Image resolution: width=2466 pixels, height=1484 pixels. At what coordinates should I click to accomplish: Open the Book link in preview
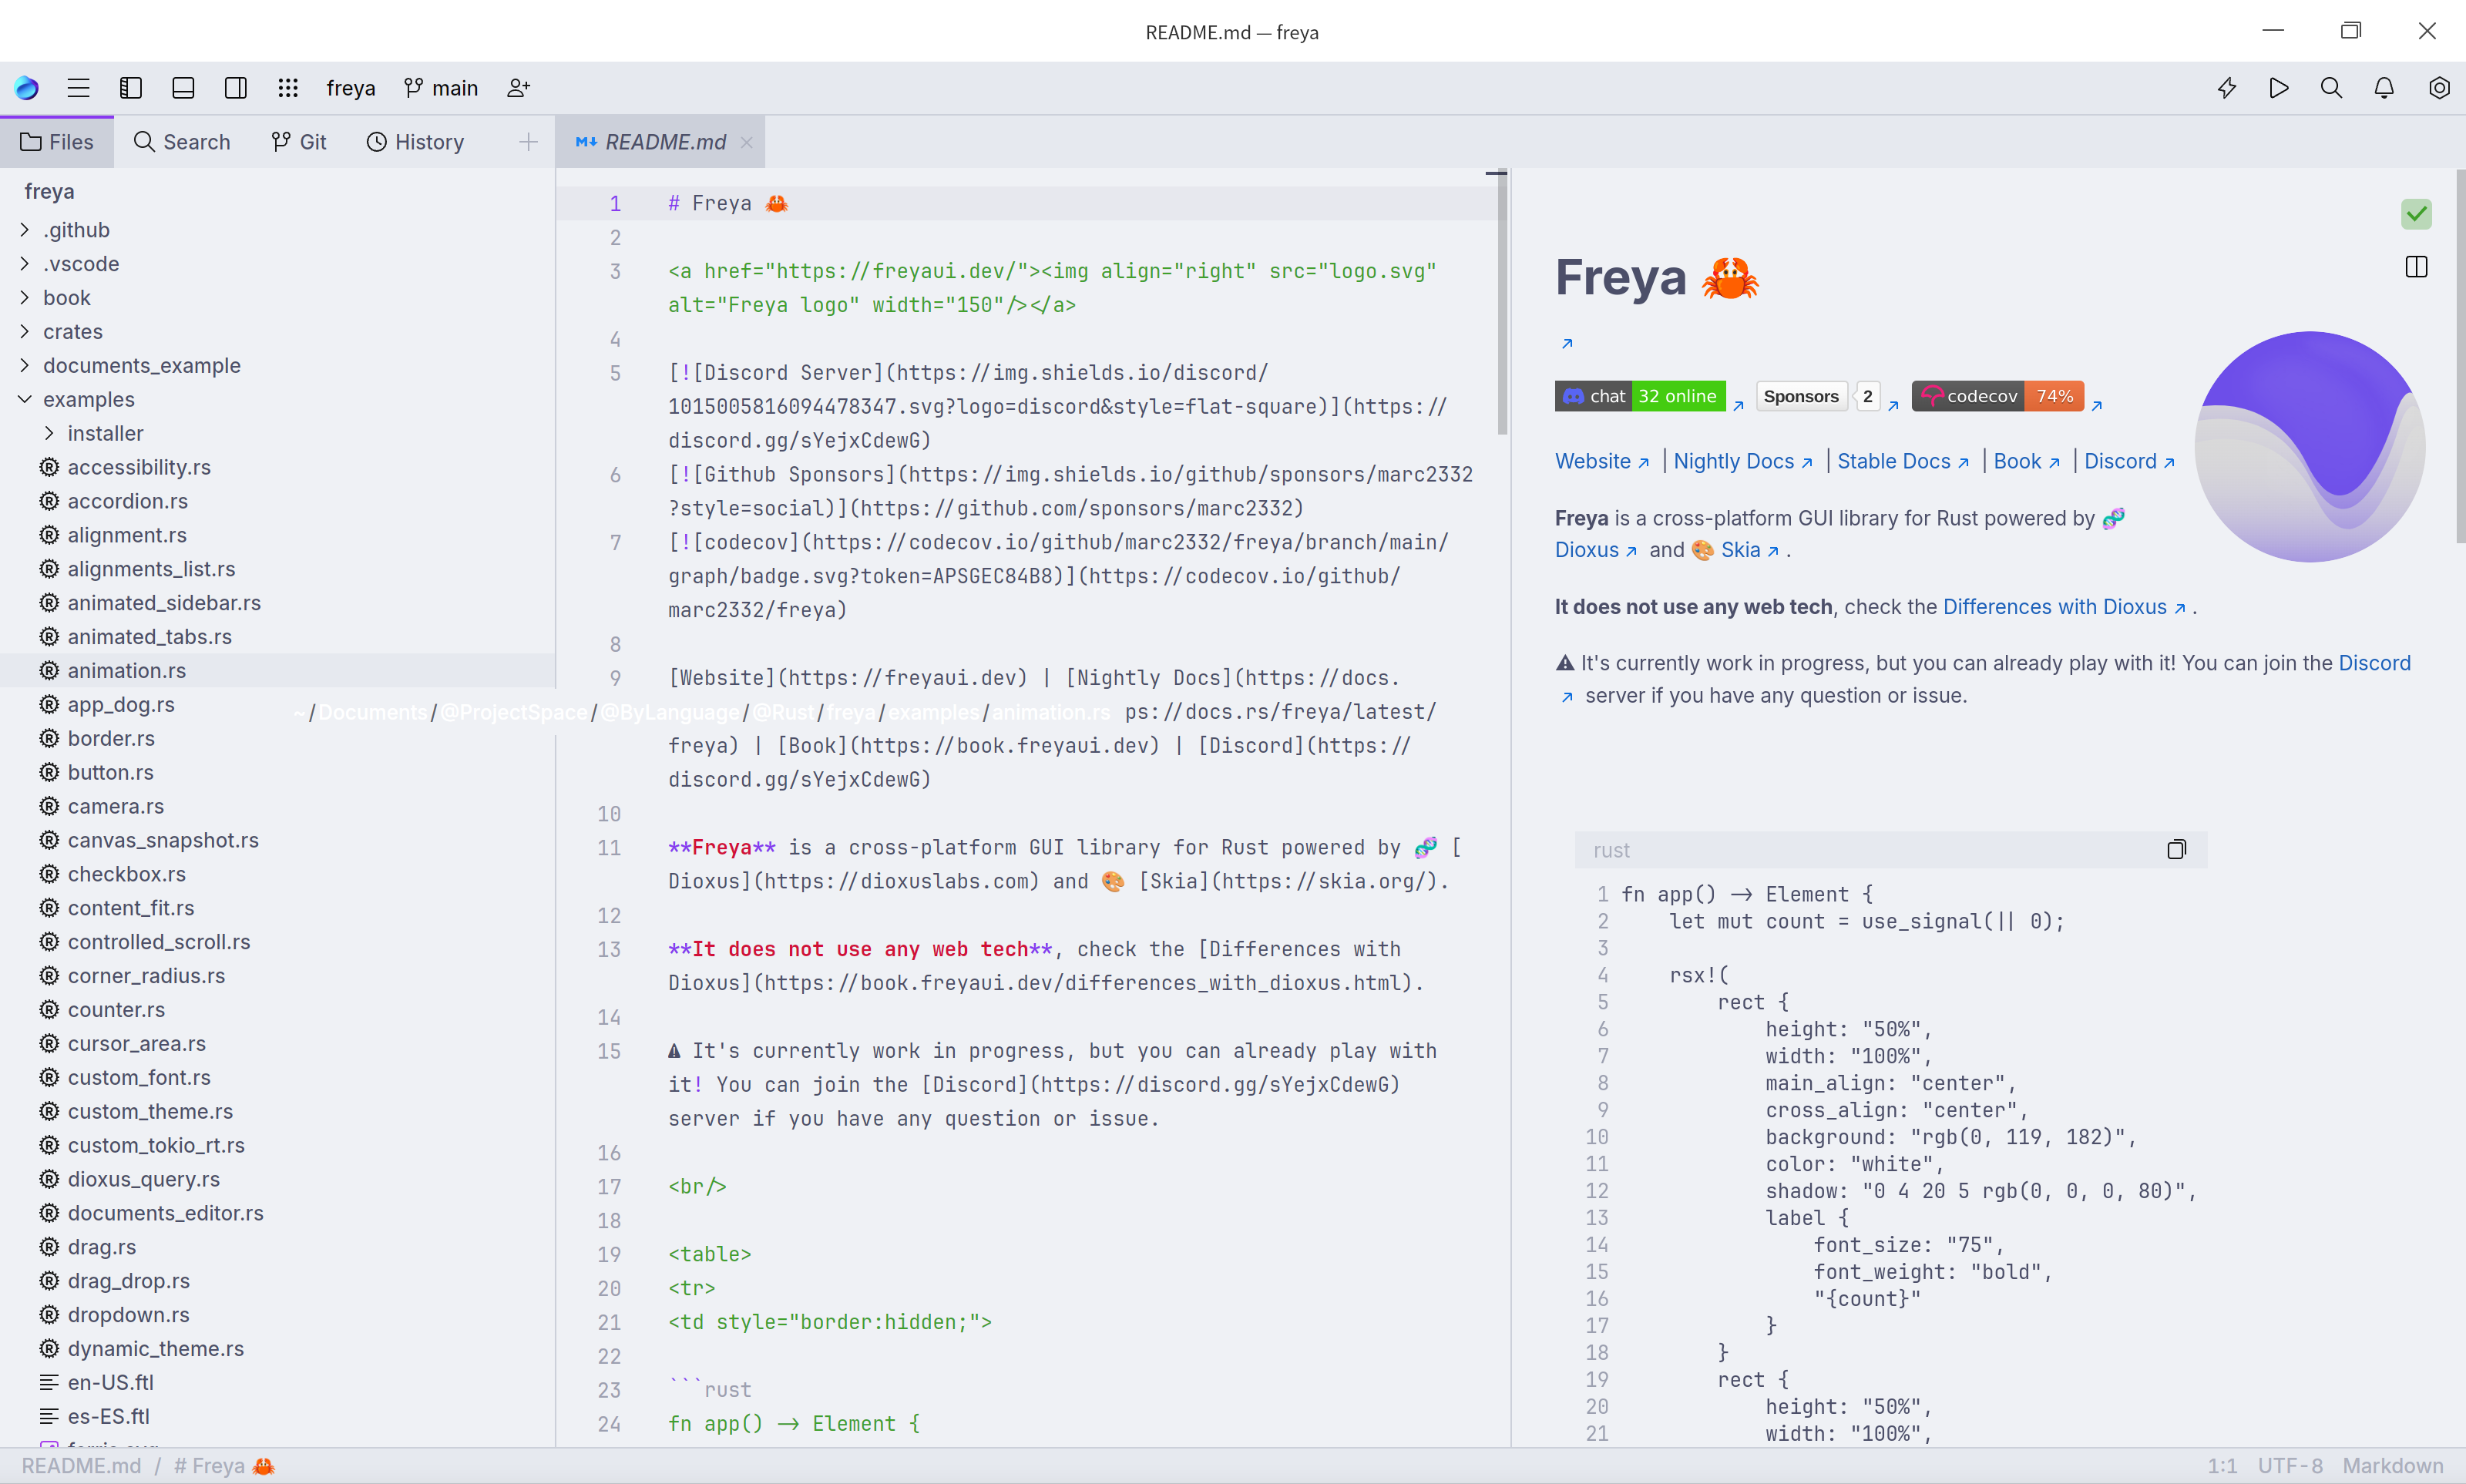(x=2027, y=462)
